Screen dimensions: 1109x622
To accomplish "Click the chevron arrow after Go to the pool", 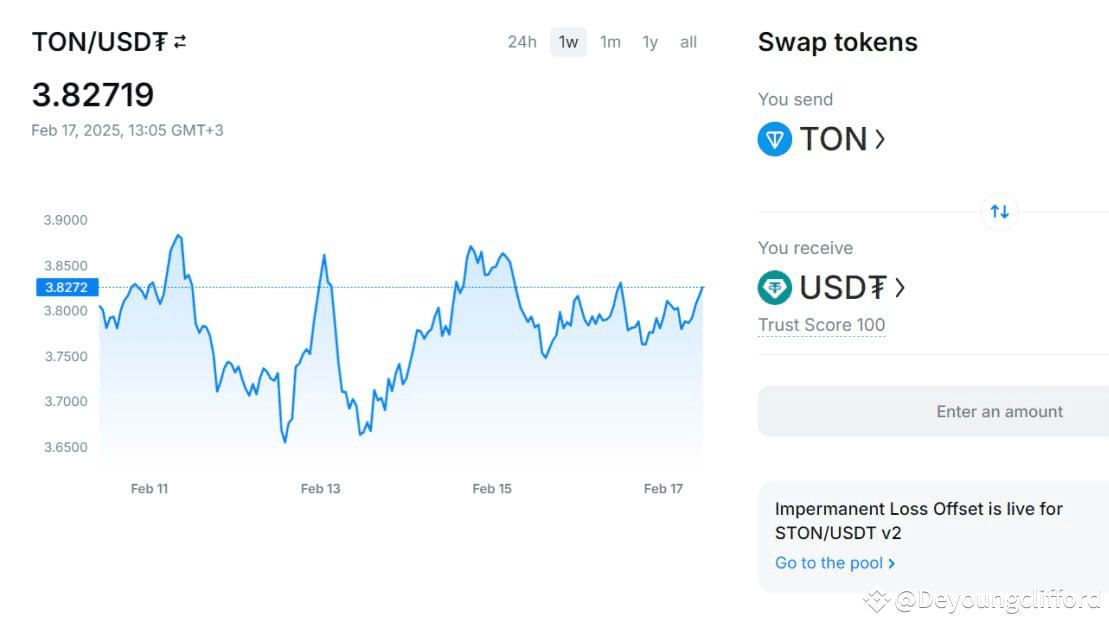I will tap(891, 563).
